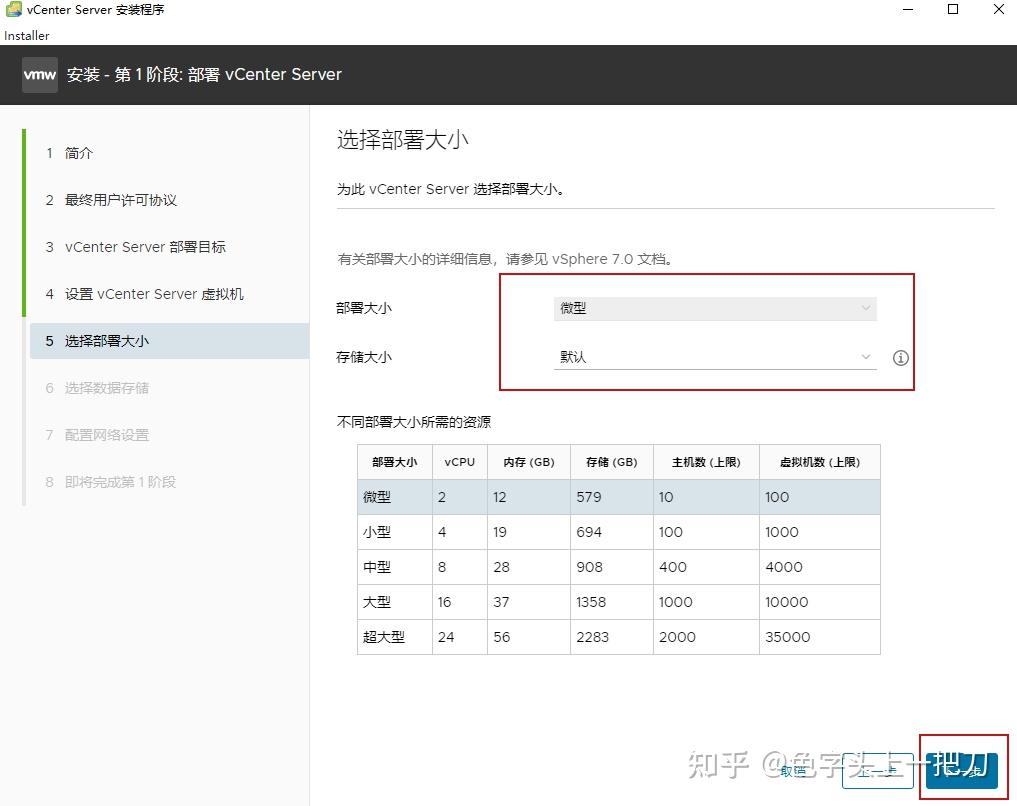
Task: Click the chevron on the 存储大小 dropdown
Action: point(864,357)
